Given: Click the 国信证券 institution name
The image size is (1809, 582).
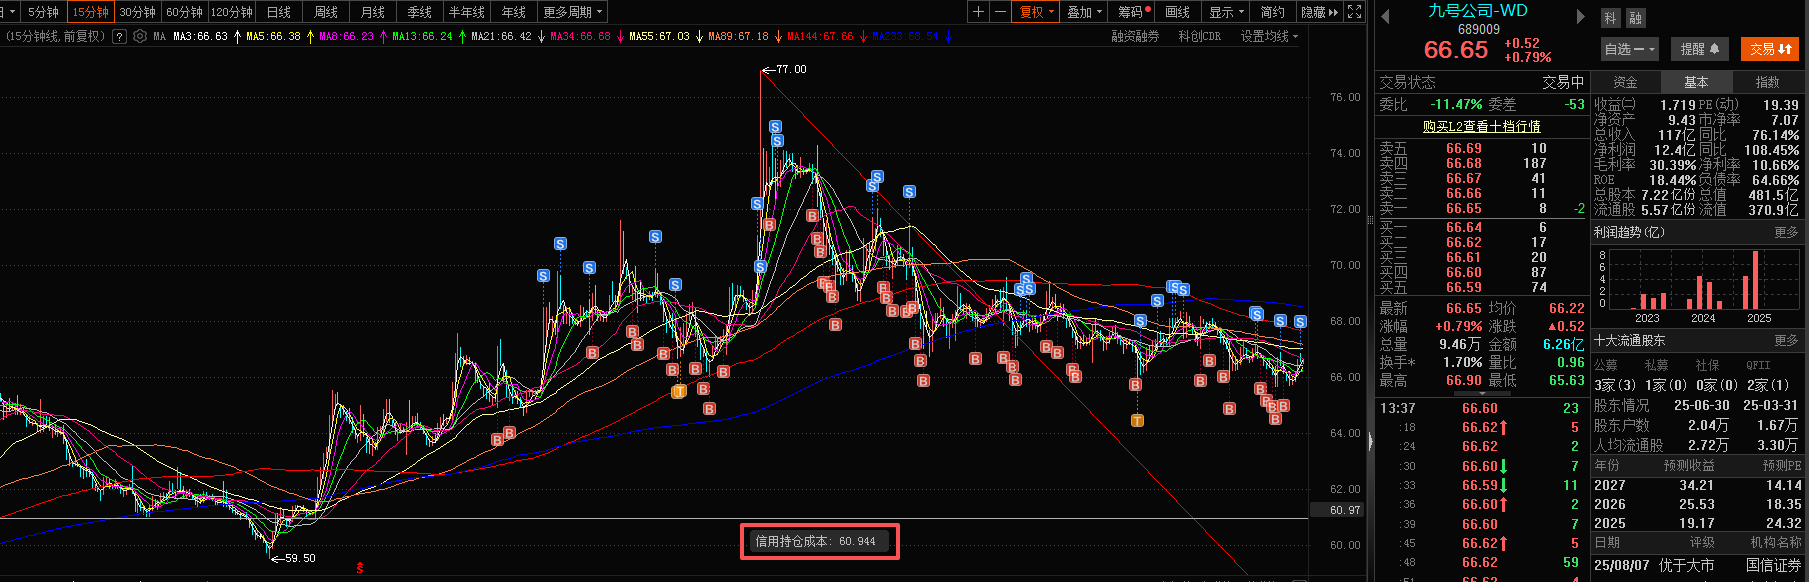Looking at the screenshot, I should [1773, 565].
